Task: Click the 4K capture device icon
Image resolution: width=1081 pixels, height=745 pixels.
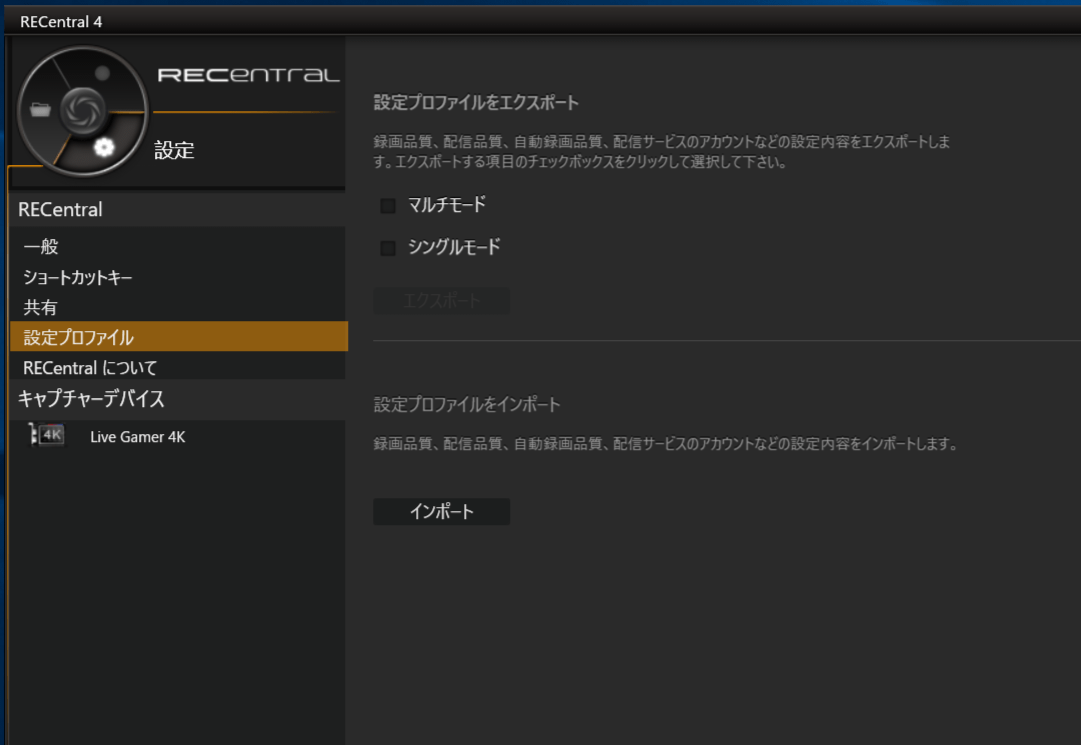Action: [x=48, y=436]
